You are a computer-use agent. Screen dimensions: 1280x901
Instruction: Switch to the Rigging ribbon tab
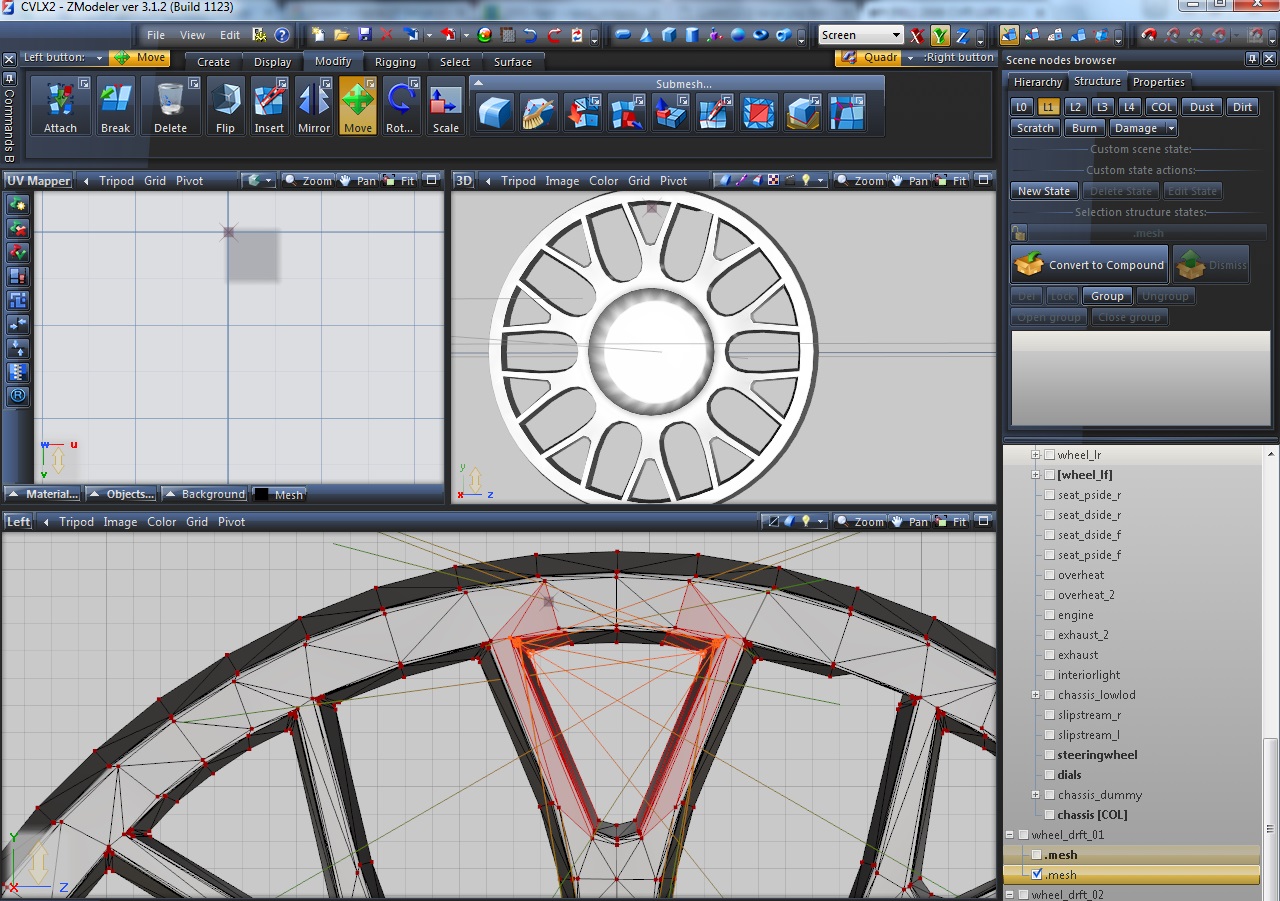[x=395, y=62]
